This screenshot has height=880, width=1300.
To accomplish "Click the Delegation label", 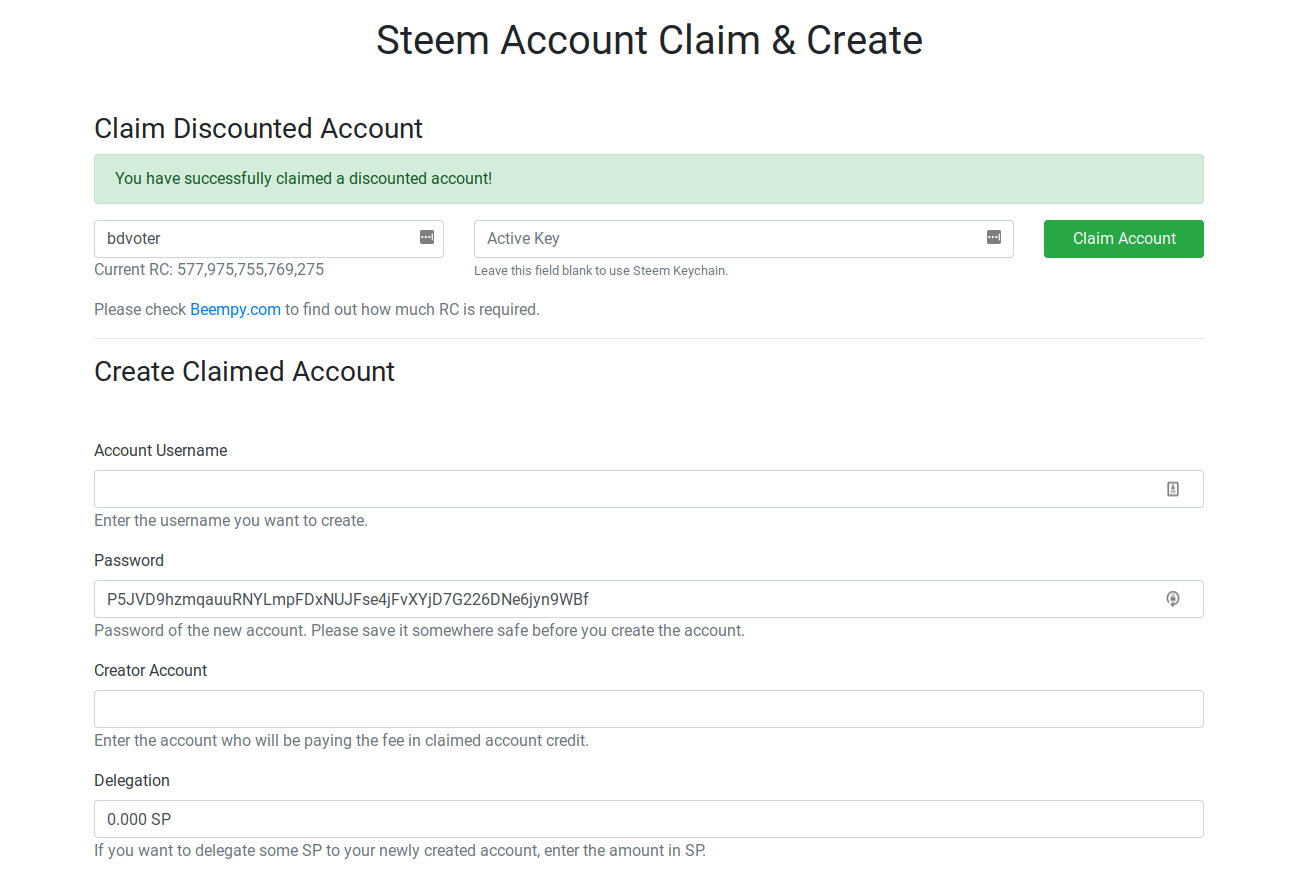I will click(132, 781).
